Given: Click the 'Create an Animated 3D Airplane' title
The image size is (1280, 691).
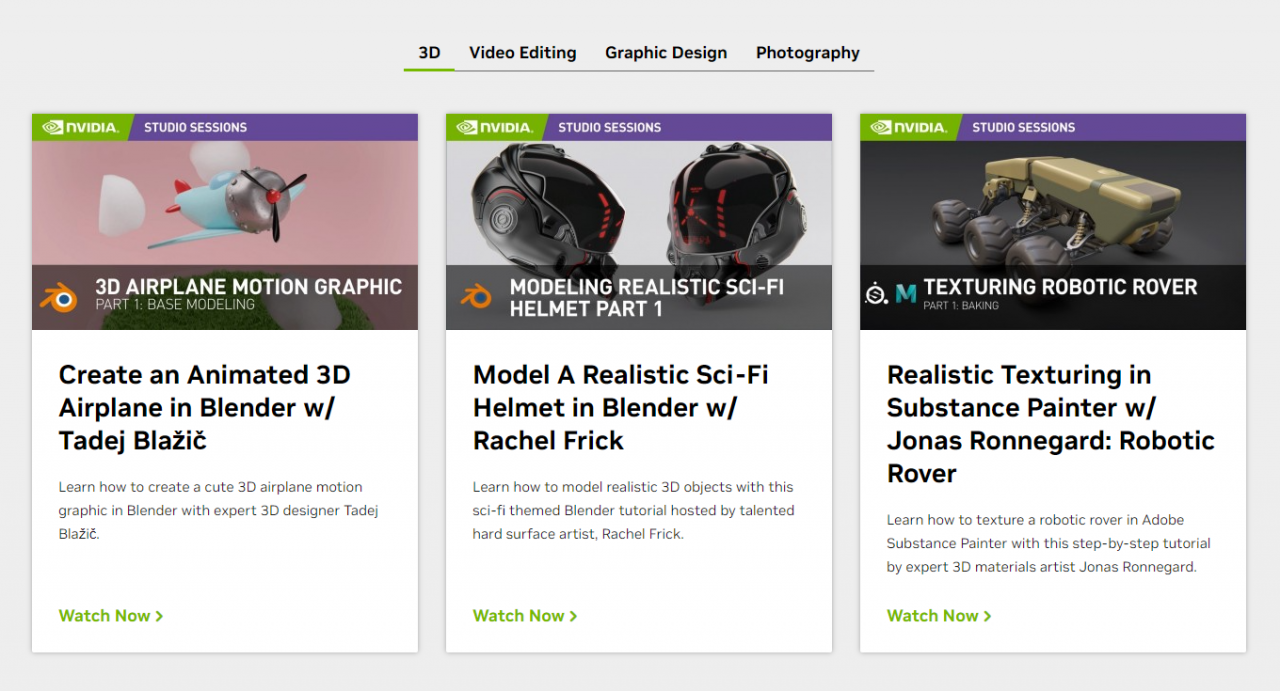Looking at the screenshot, I should 205,407.
